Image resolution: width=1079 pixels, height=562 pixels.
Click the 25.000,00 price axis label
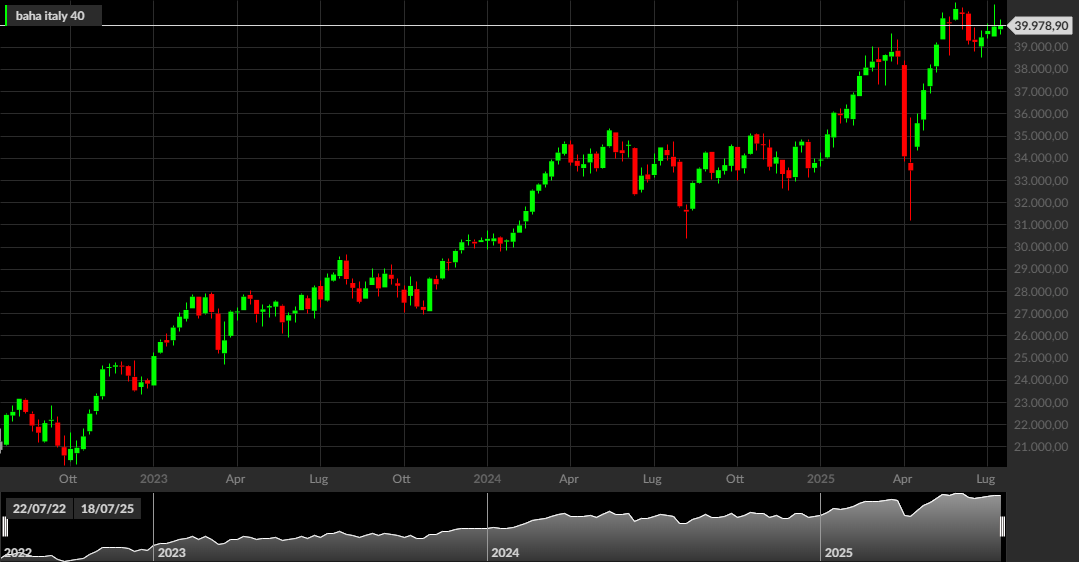(x=1041, y=358)
